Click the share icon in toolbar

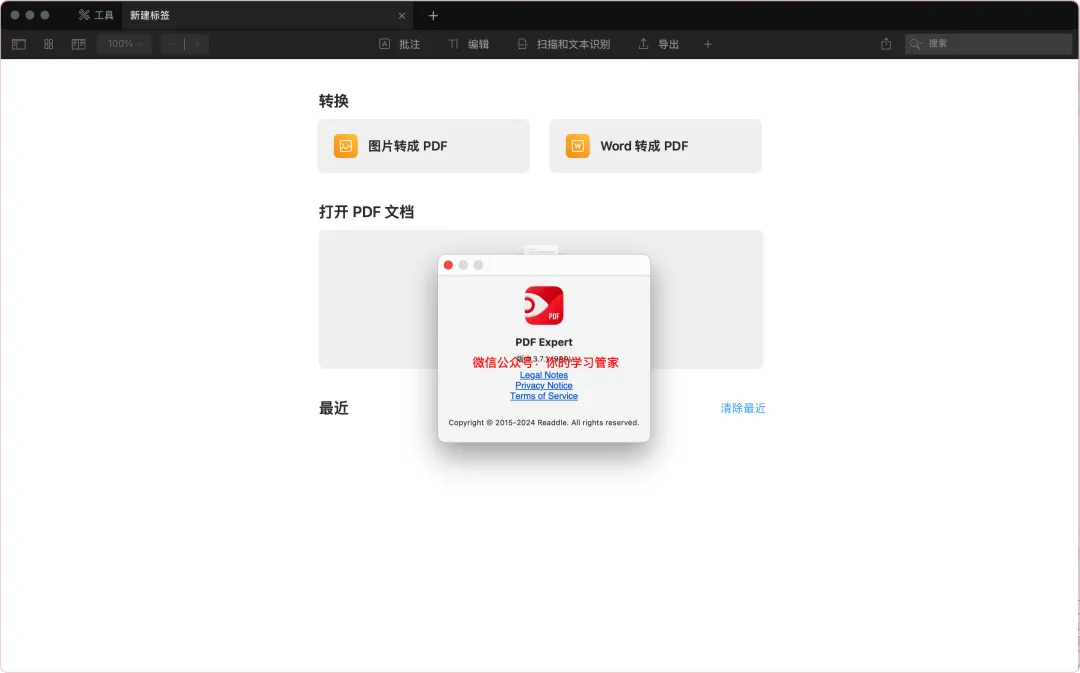(x=886, y=44)
